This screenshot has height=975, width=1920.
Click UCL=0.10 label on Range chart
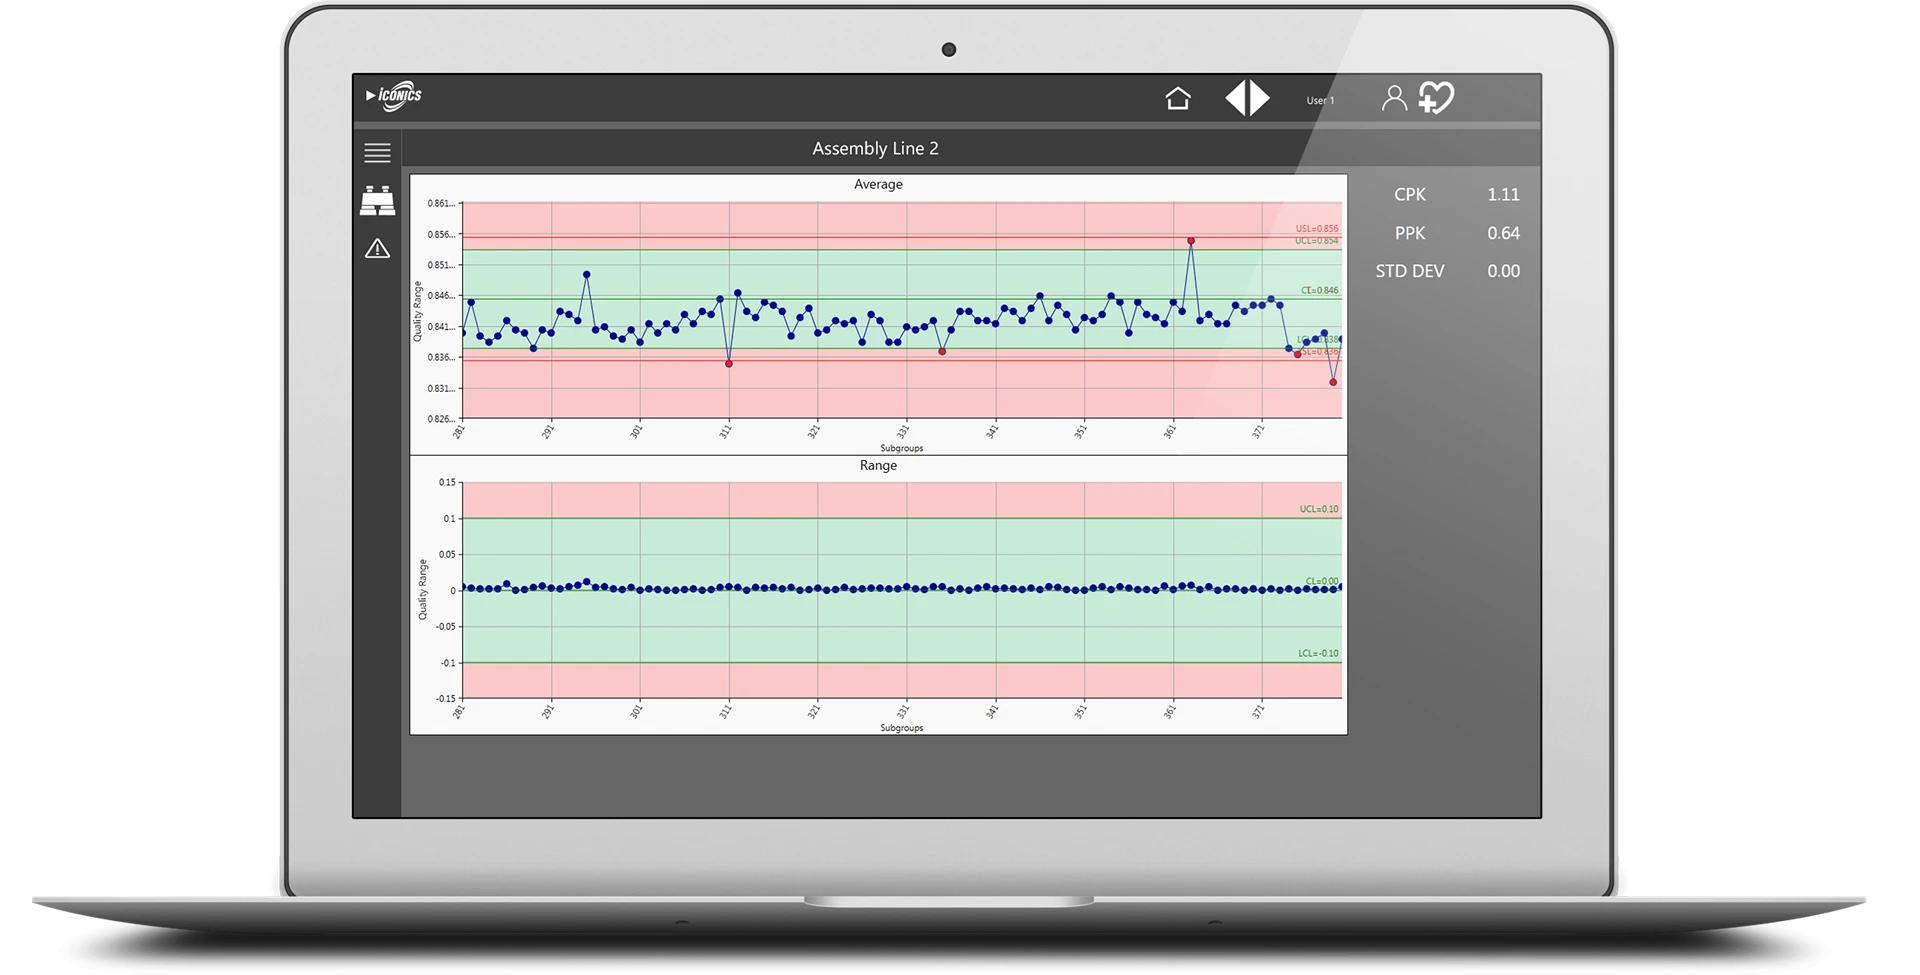[x=1318, y=509]
